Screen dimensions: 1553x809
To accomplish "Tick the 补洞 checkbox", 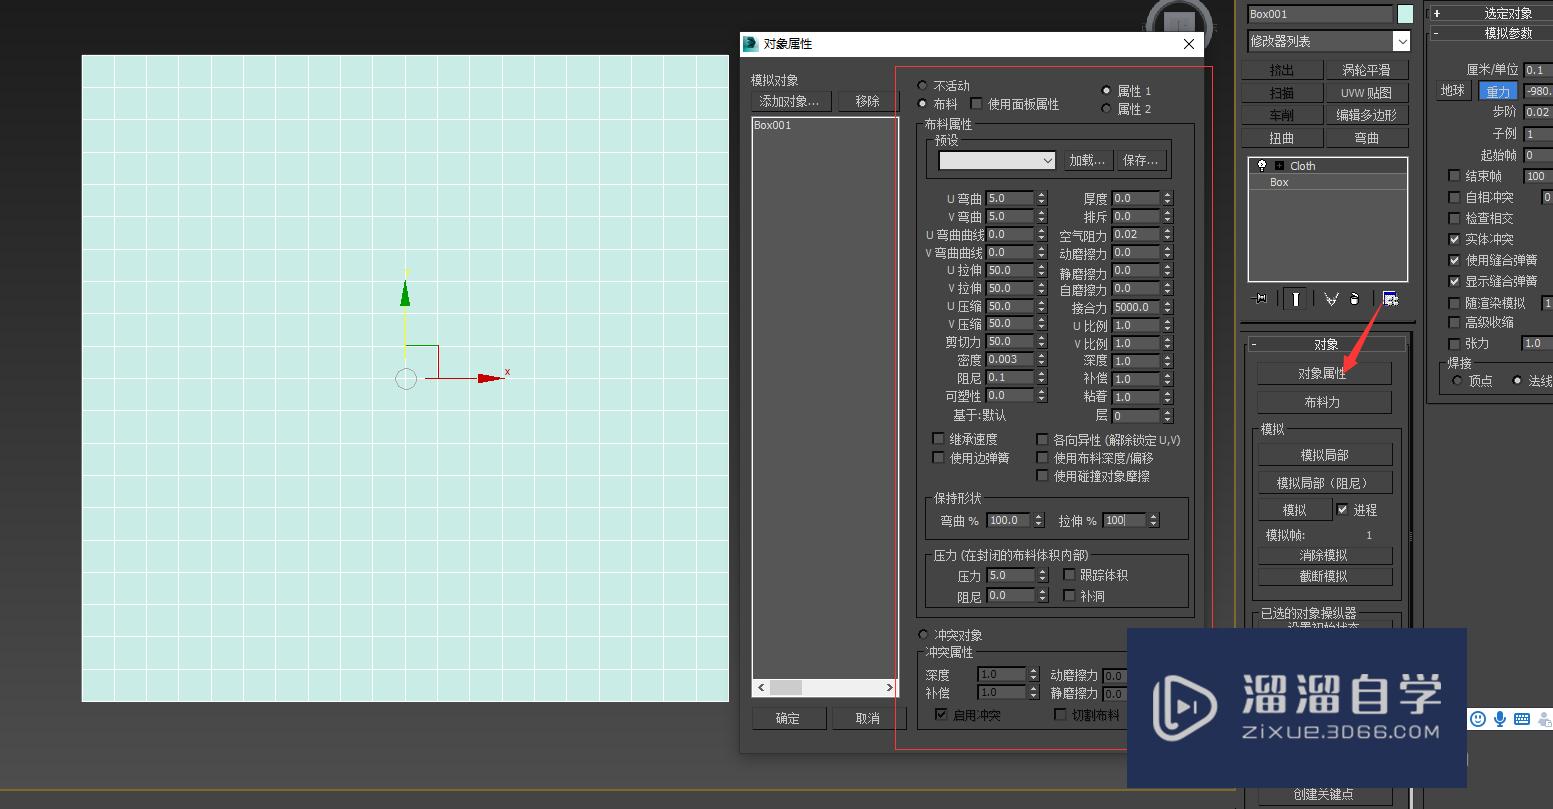I will click(1069, 595).
